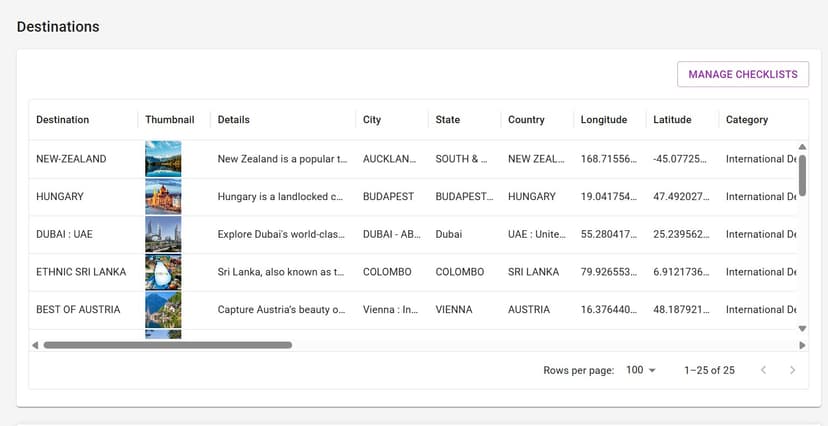This screenshot has height=426, width=828.
Task: Select the ETHNIC SRI LANKA destination cell
Action: 81,272
